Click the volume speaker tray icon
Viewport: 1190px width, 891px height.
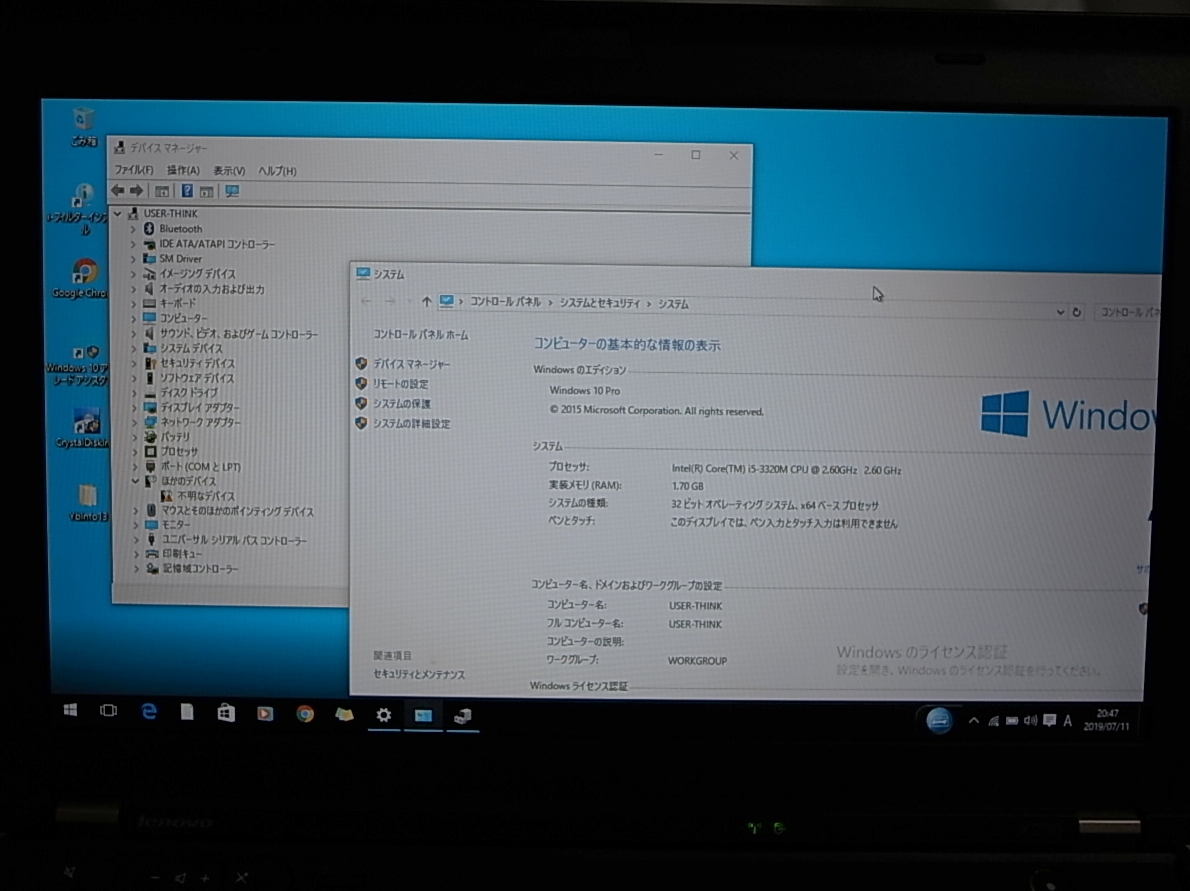[x=1030, y=721]
